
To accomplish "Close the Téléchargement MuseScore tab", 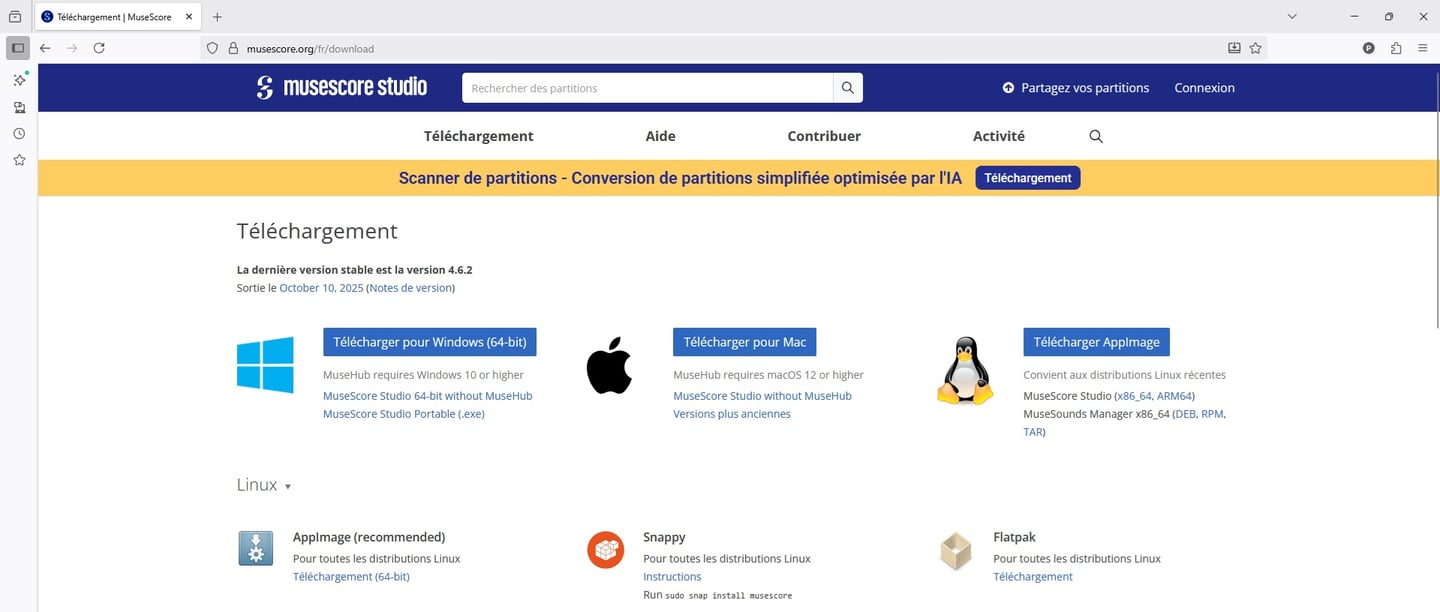I will (189, 17).
